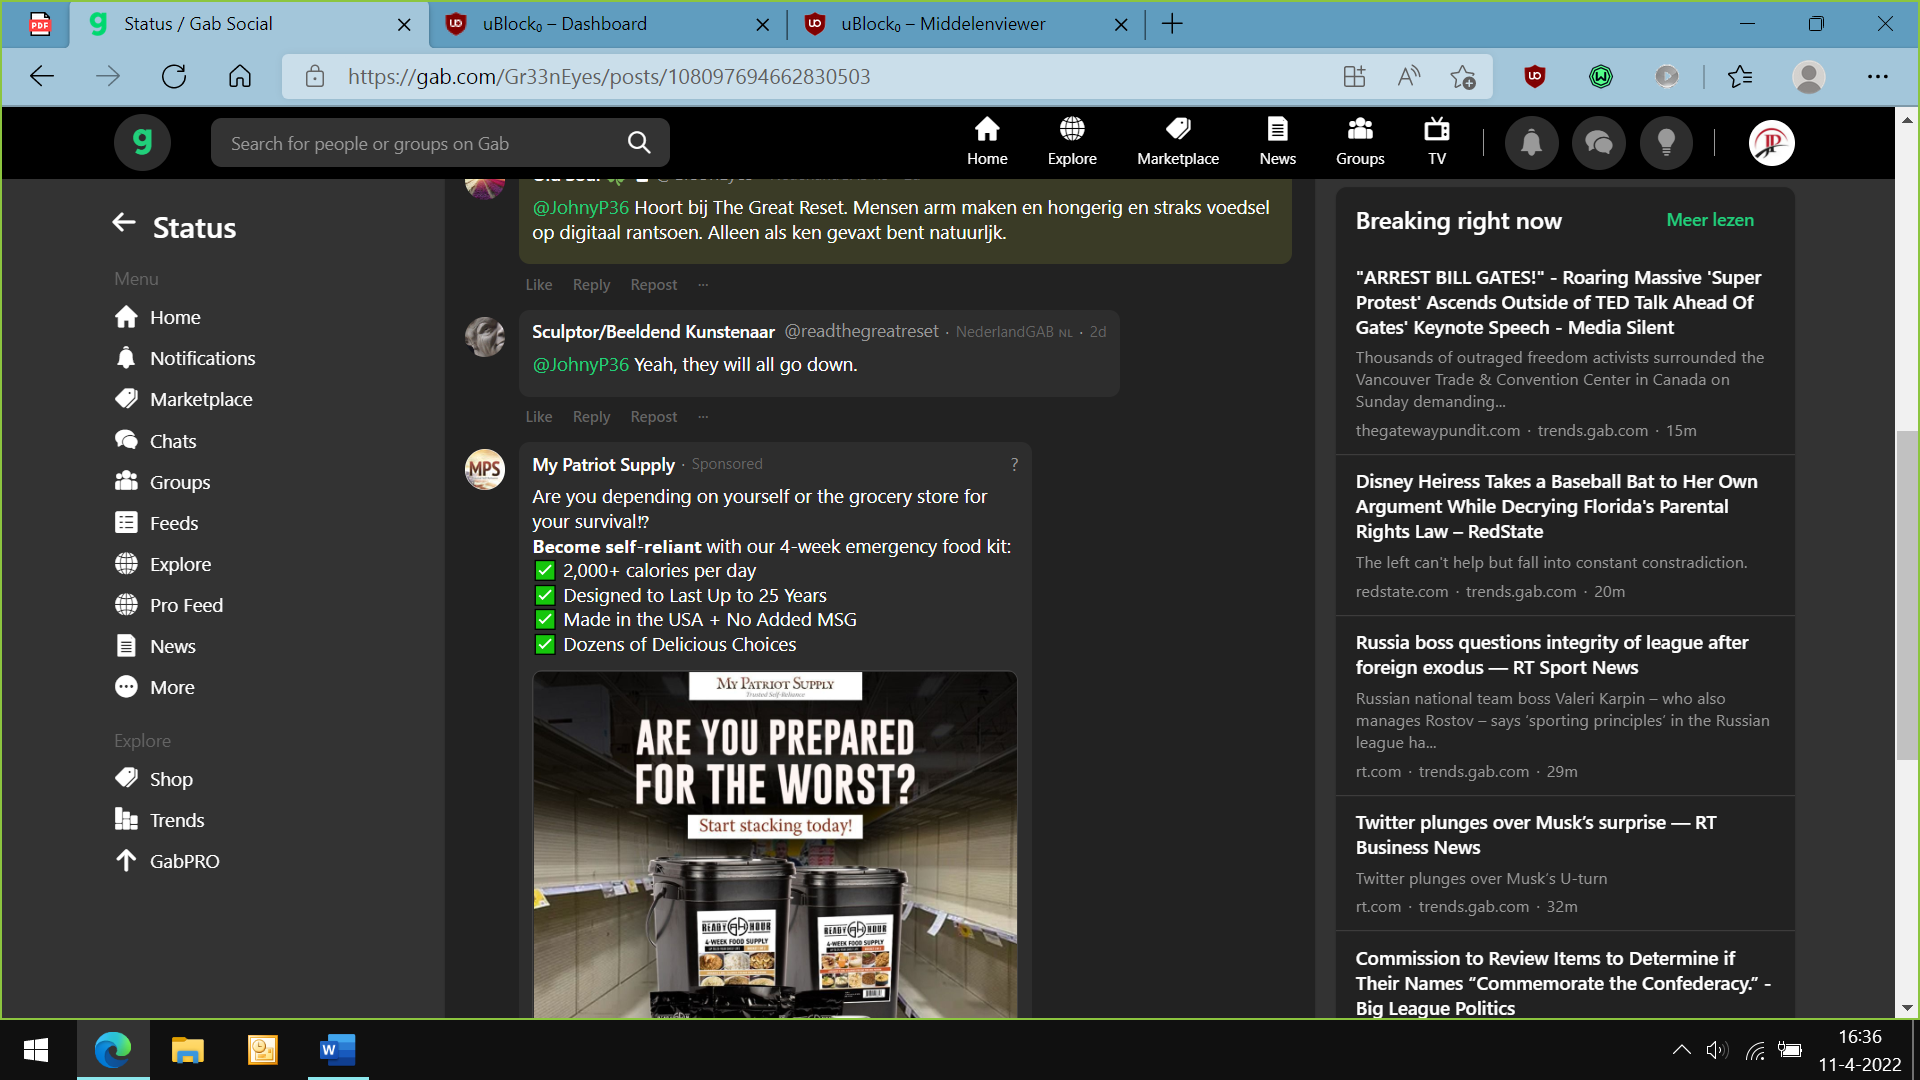The width and height of the screenshot is (1920, 1080).
Task: Open the search magnifier on Gab
Action: tap(638, 142)
